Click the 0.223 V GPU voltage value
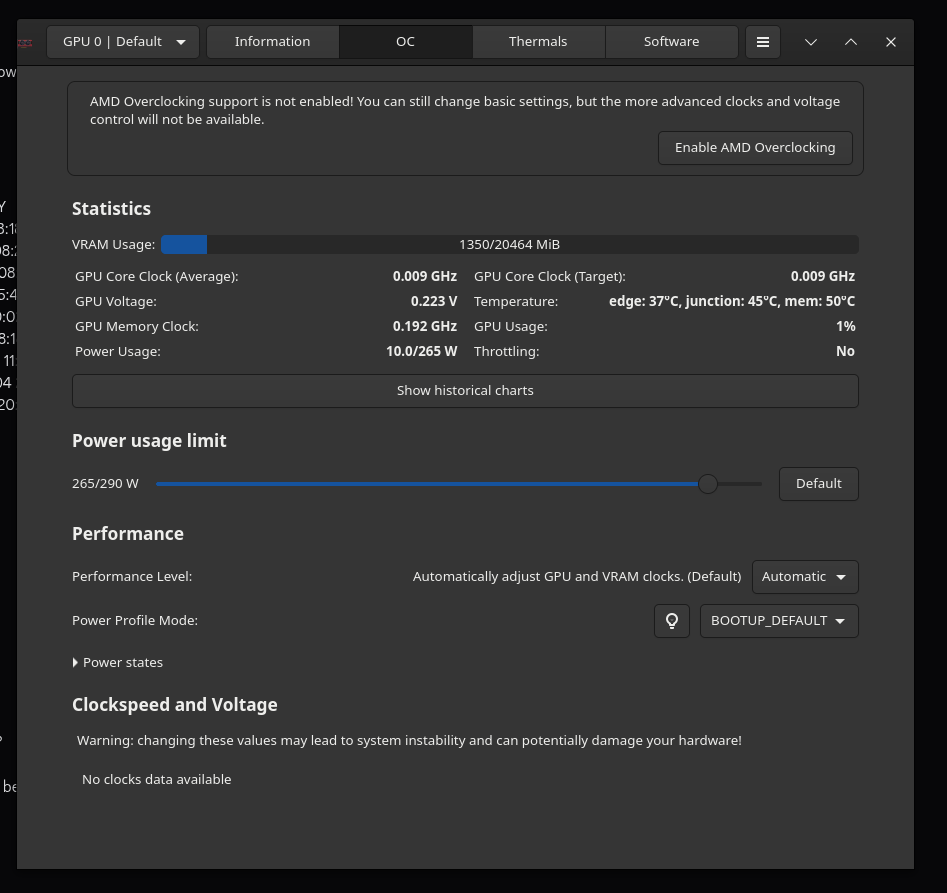 click(x=434, y=301)
